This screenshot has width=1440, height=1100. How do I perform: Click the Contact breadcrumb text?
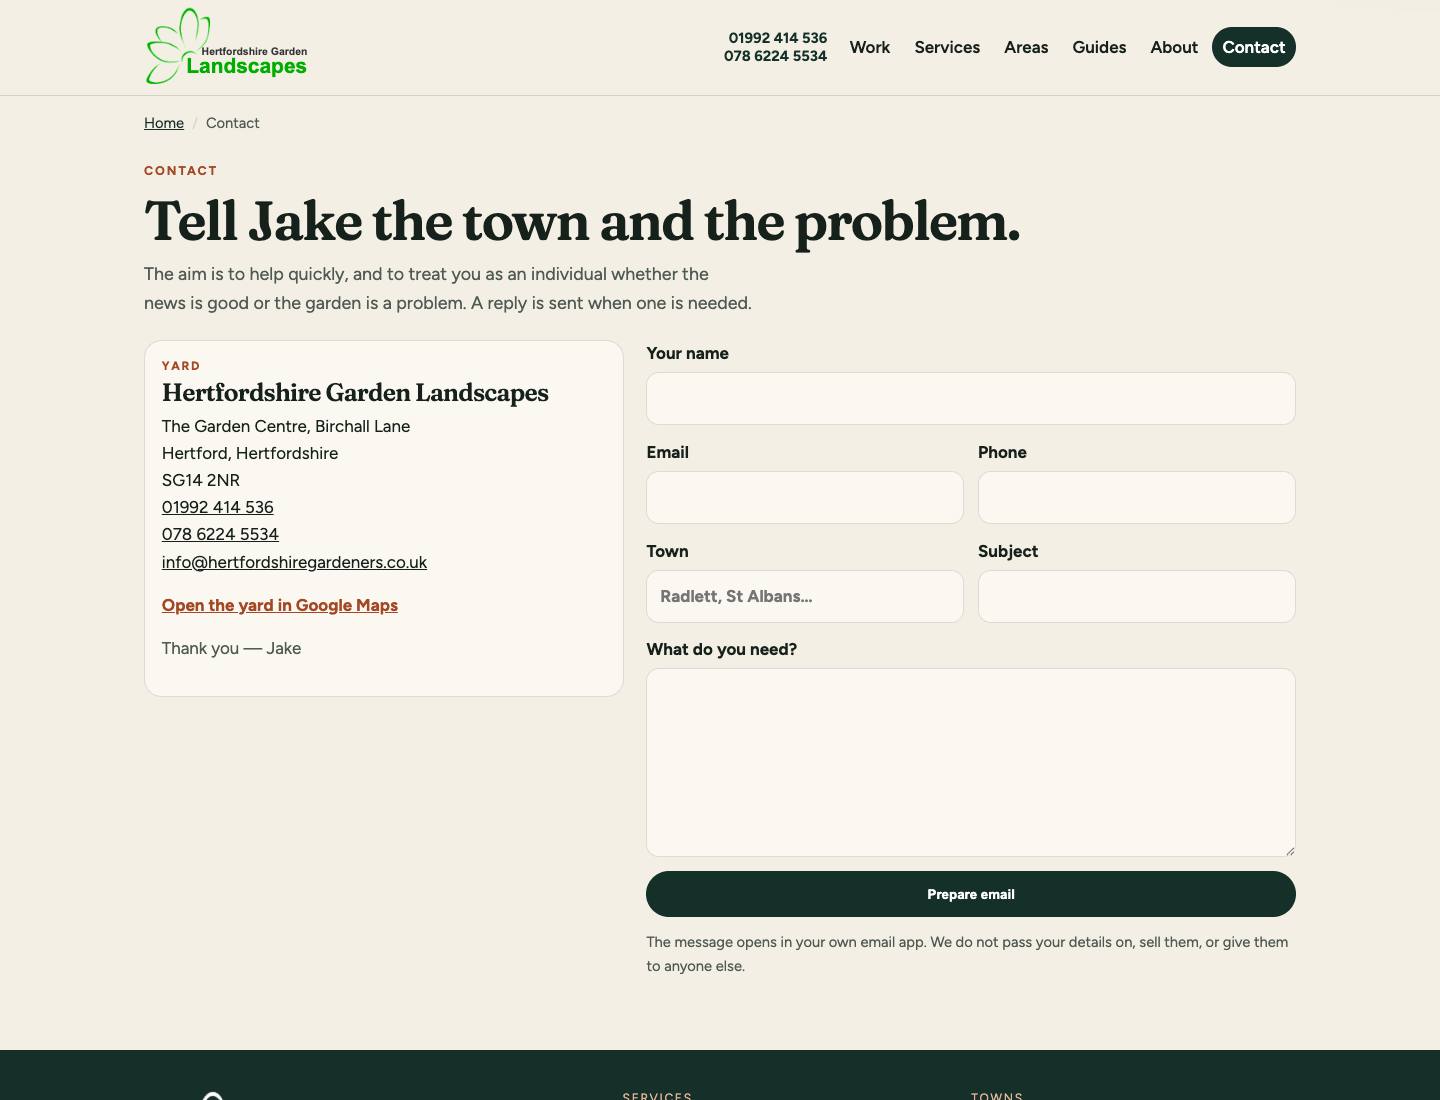(233, 123)
